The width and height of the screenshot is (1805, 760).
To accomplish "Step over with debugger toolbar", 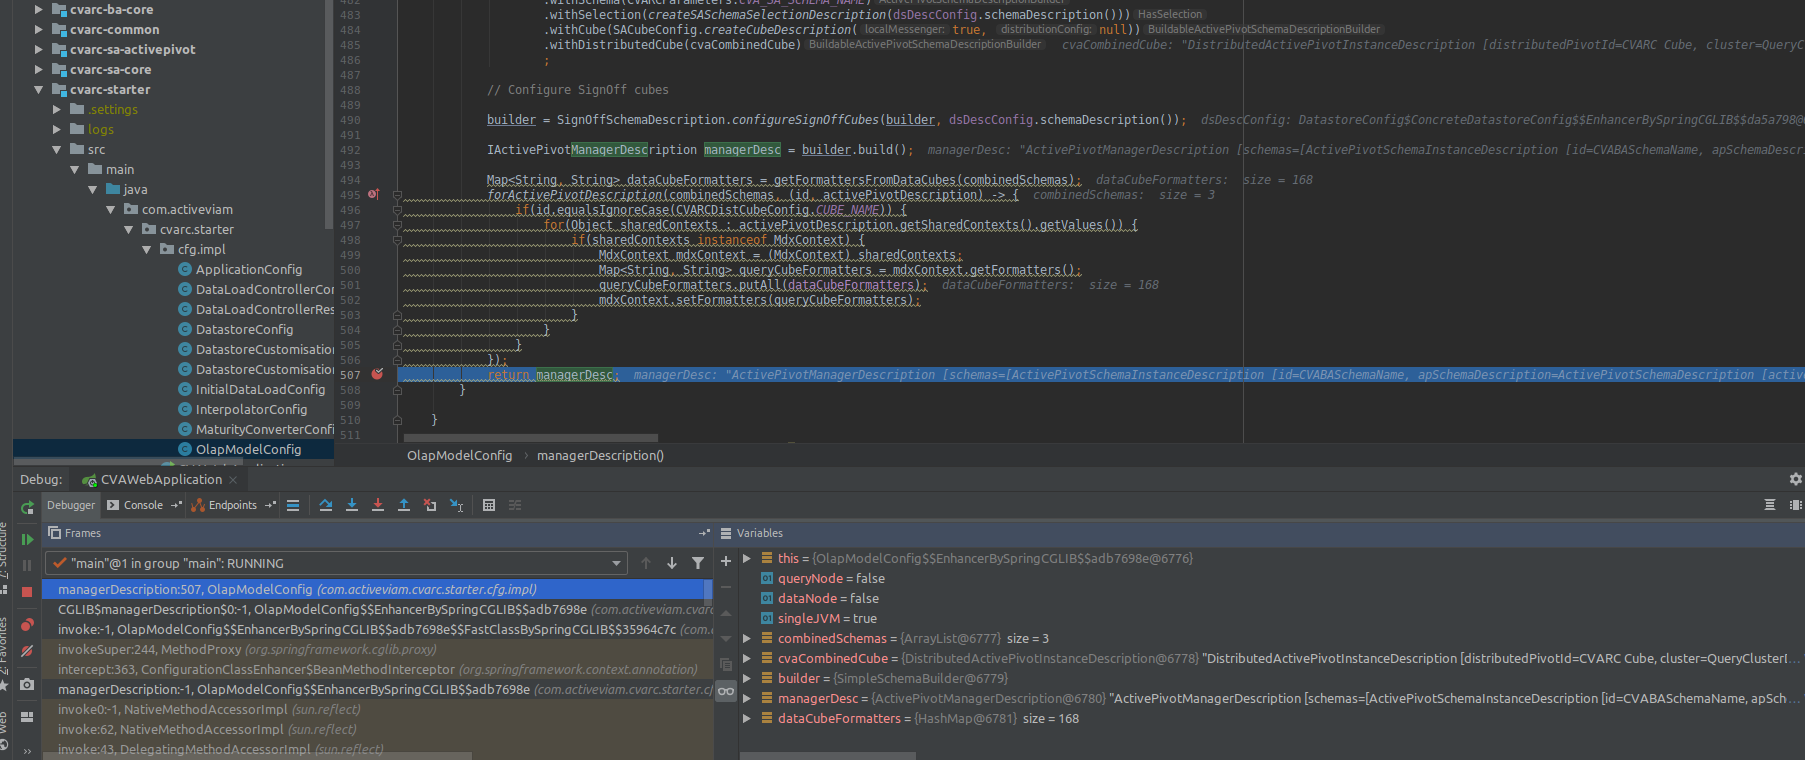I will point(326,505).
